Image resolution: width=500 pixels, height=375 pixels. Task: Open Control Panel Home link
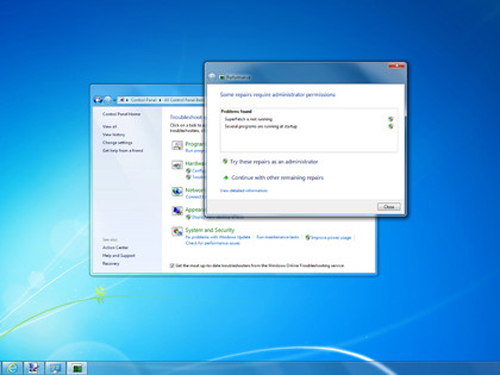[121, 114]
